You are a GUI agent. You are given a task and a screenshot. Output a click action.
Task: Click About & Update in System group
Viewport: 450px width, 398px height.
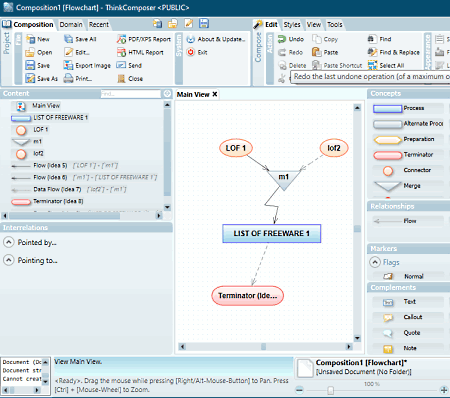coord(216,39)
